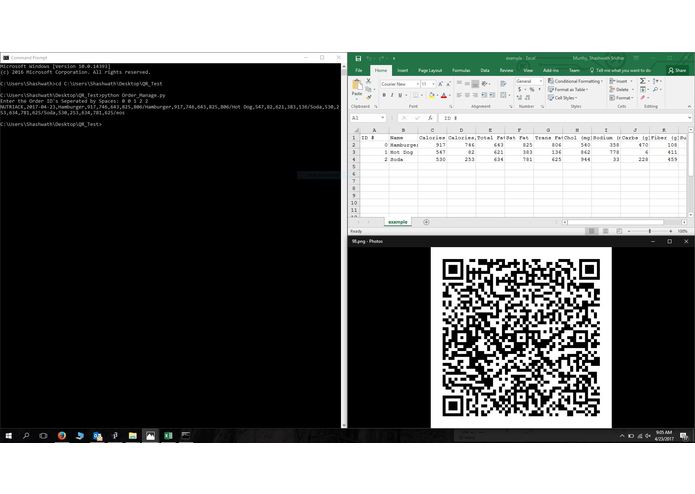Toggle Bottom Align in the Alignment group
This screenshot has width=695, height=494.
(x=475, y=83)
